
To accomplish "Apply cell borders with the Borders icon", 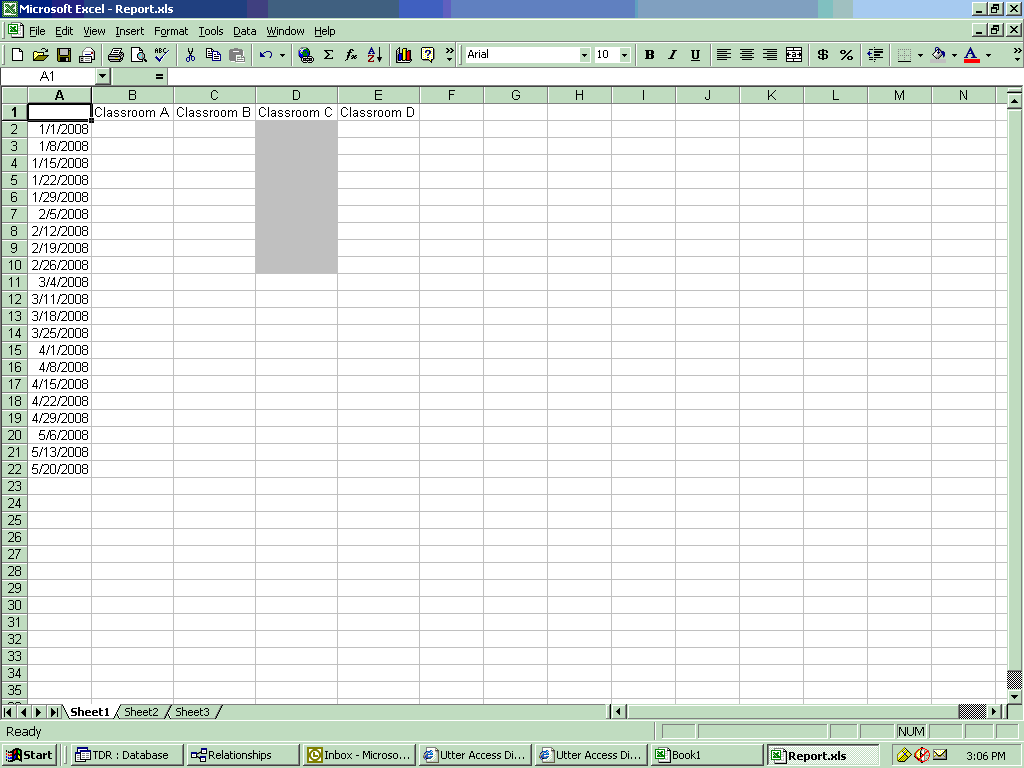I will [904, 55].
